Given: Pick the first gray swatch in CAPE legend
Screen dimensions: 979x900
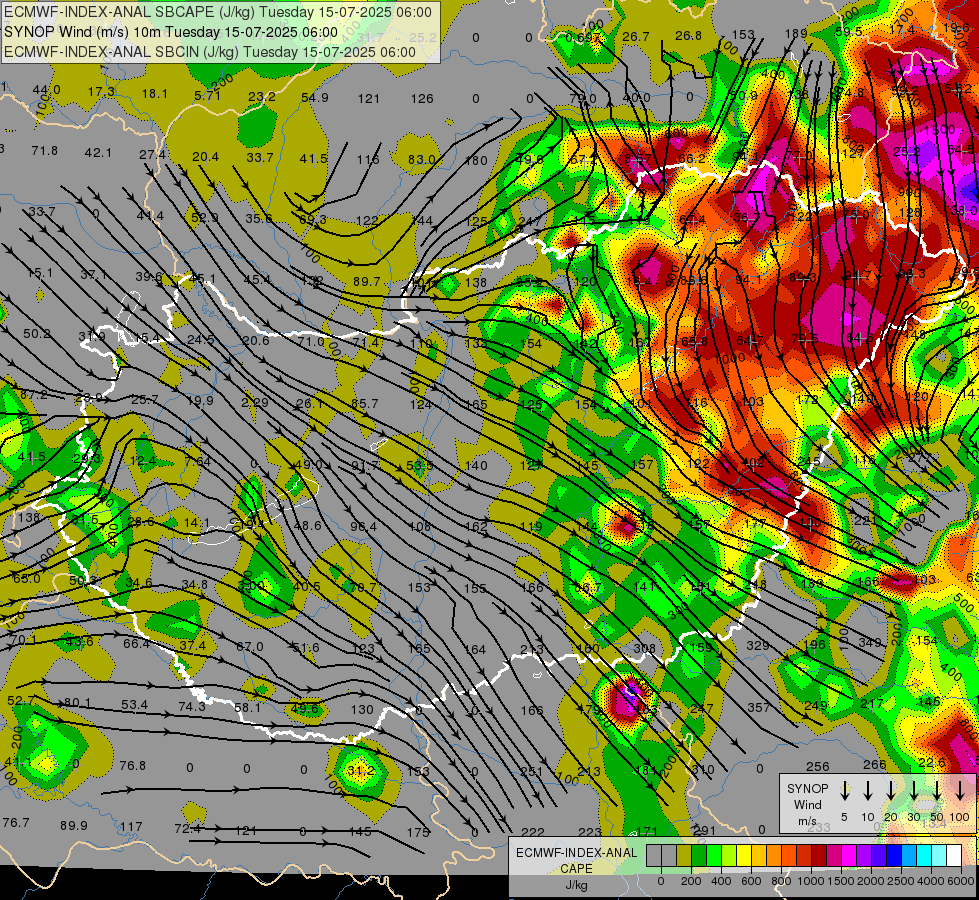Looking at the screenshot, I should click(654, 855).
